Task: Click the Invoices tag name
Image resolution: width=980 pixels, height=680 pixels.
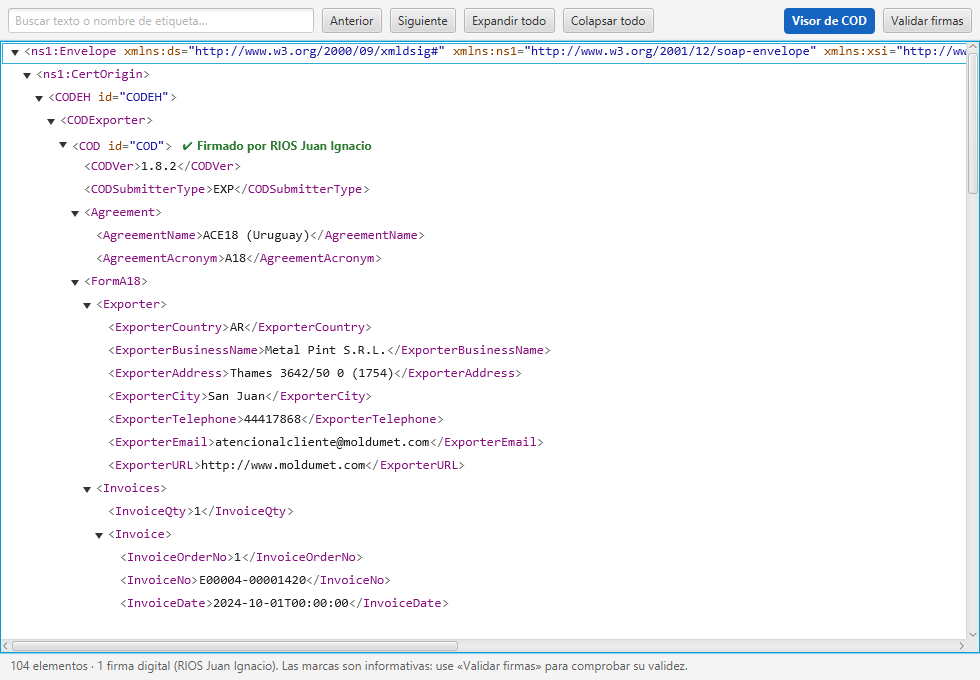Action: [x=131, y=488]
